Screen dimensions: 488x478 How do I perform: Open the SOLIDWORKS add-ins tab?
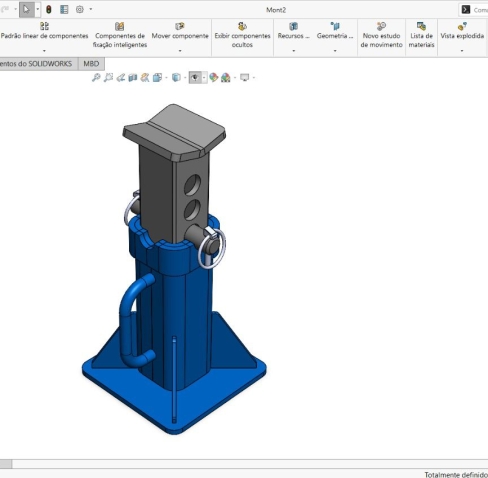36,64
